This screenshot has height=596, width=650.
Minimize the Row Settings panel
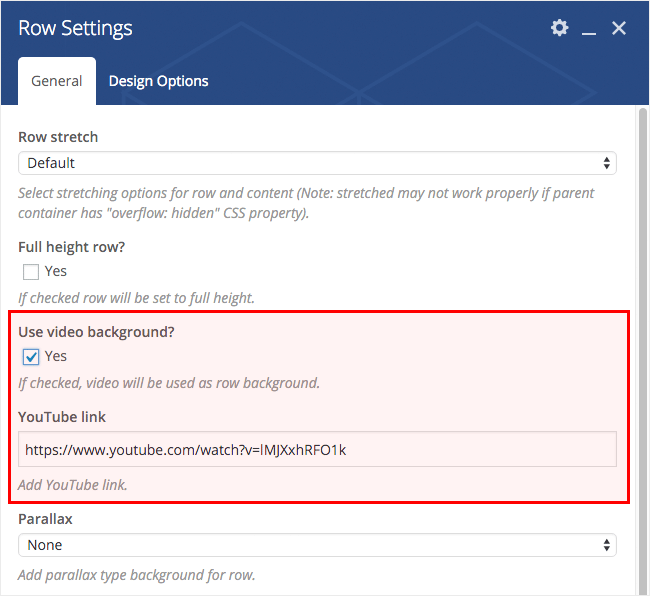[589, 29]
